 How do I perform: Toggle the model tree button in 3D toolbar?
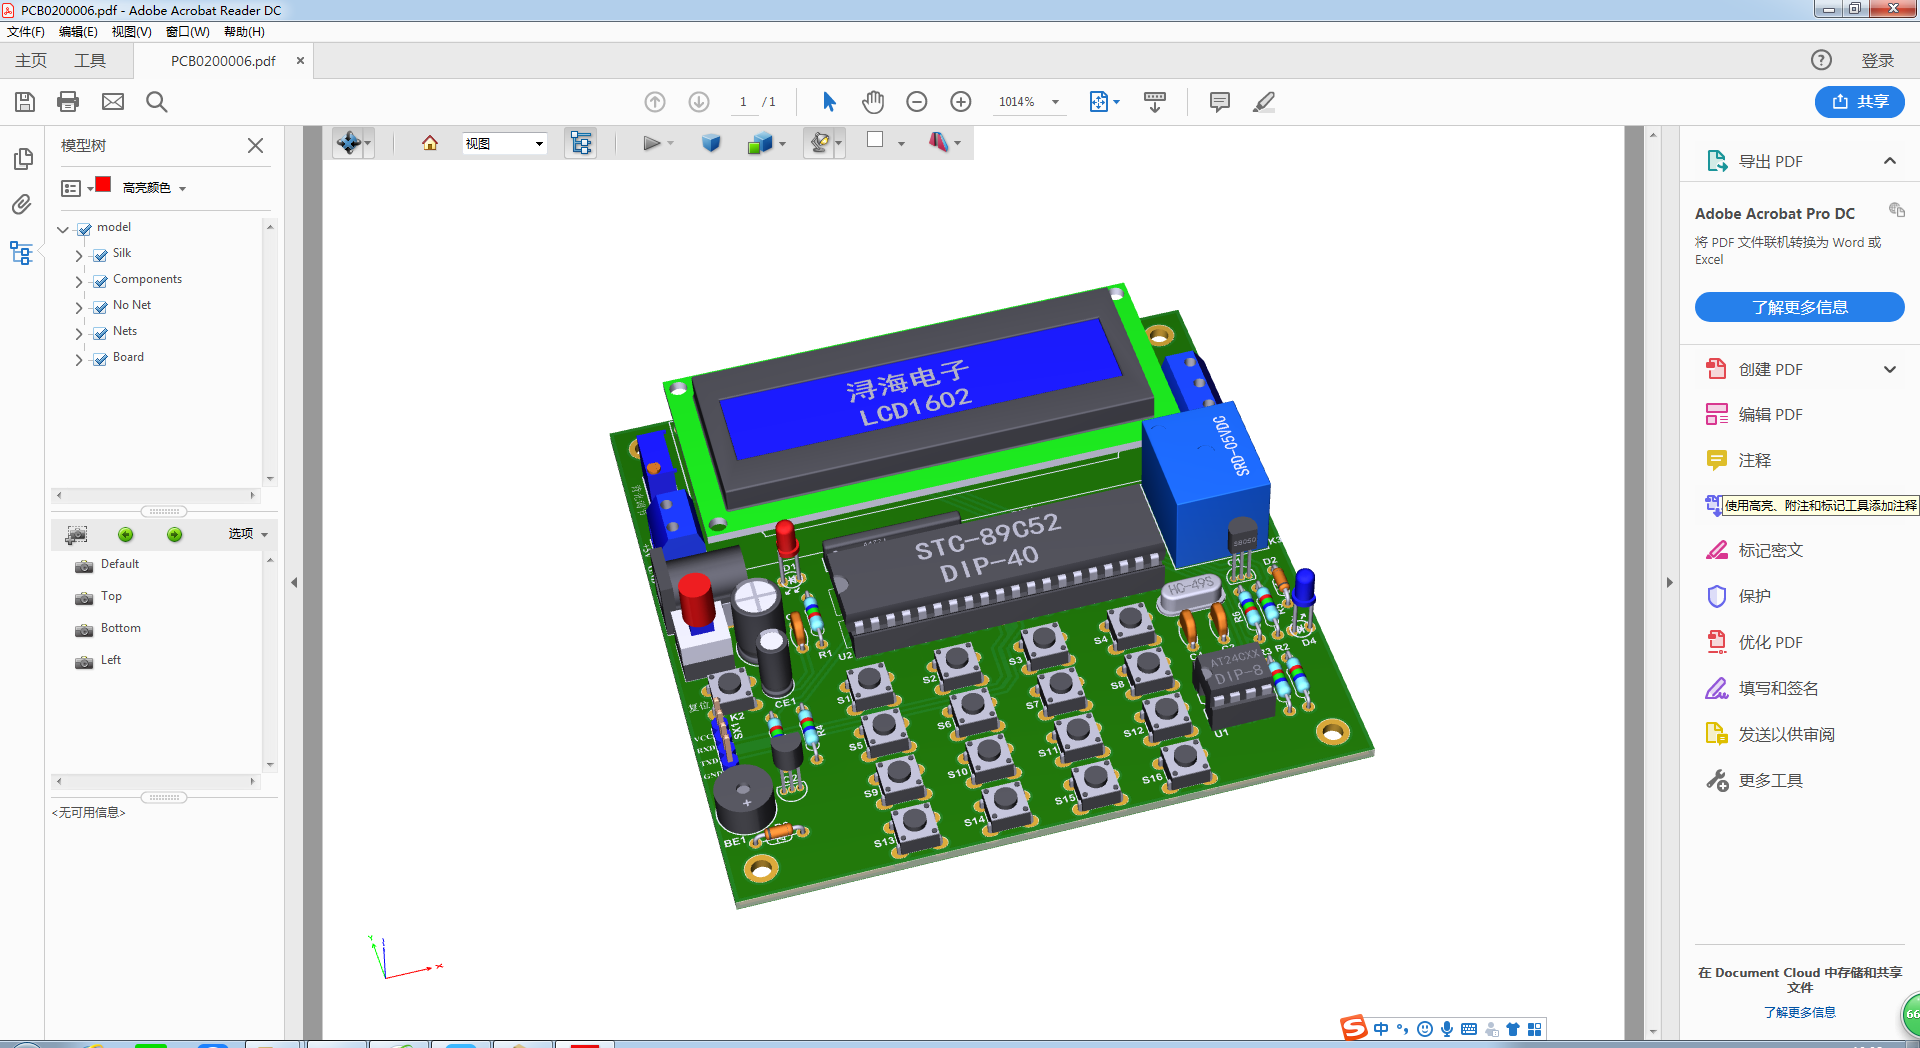581,143
